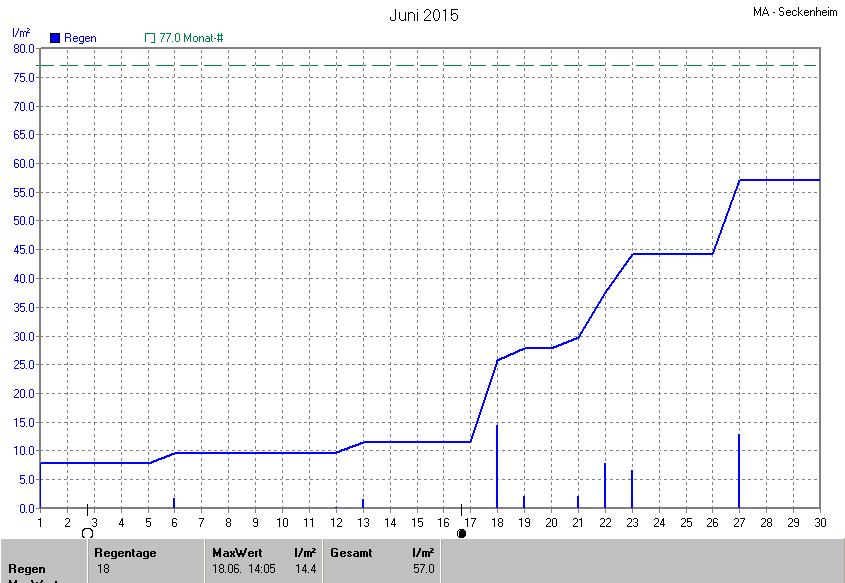Click the new moon icon near day 17
This screenshot has width=845, height=583.
461,534
